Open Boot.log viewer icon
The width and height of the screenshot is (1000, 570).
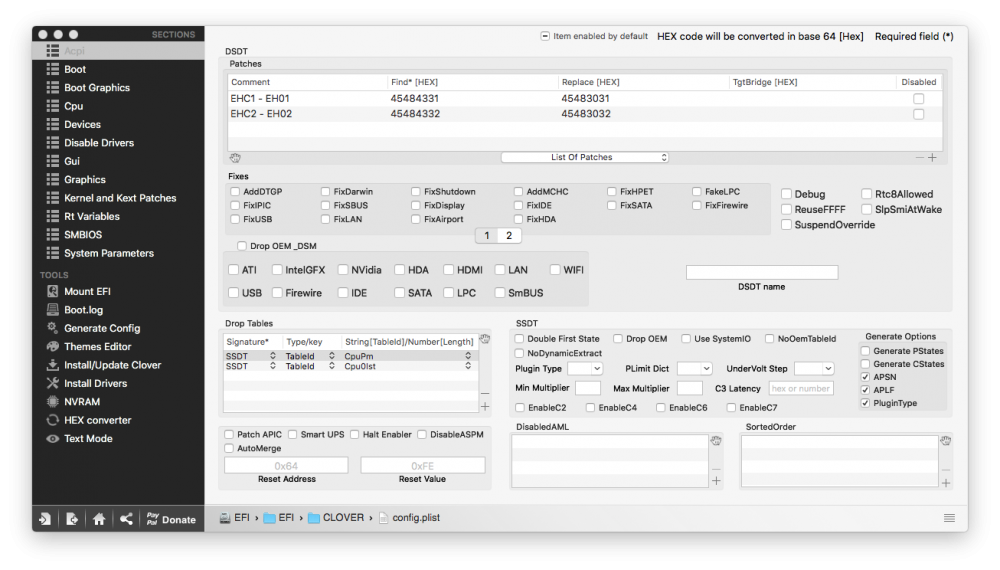[x=52, y=310]
